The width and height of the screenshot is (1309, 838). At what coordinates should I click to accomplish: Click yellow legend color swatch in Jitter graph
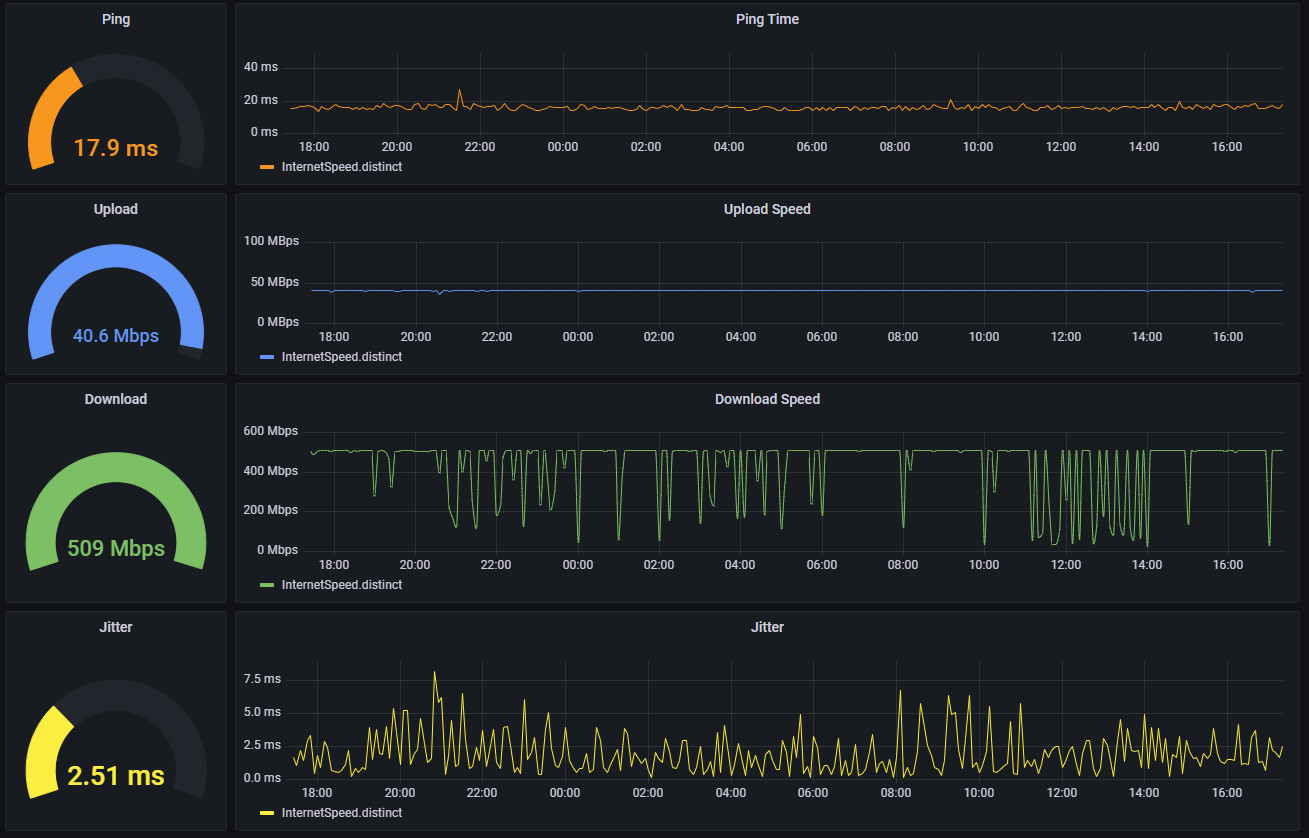(267, 813)
